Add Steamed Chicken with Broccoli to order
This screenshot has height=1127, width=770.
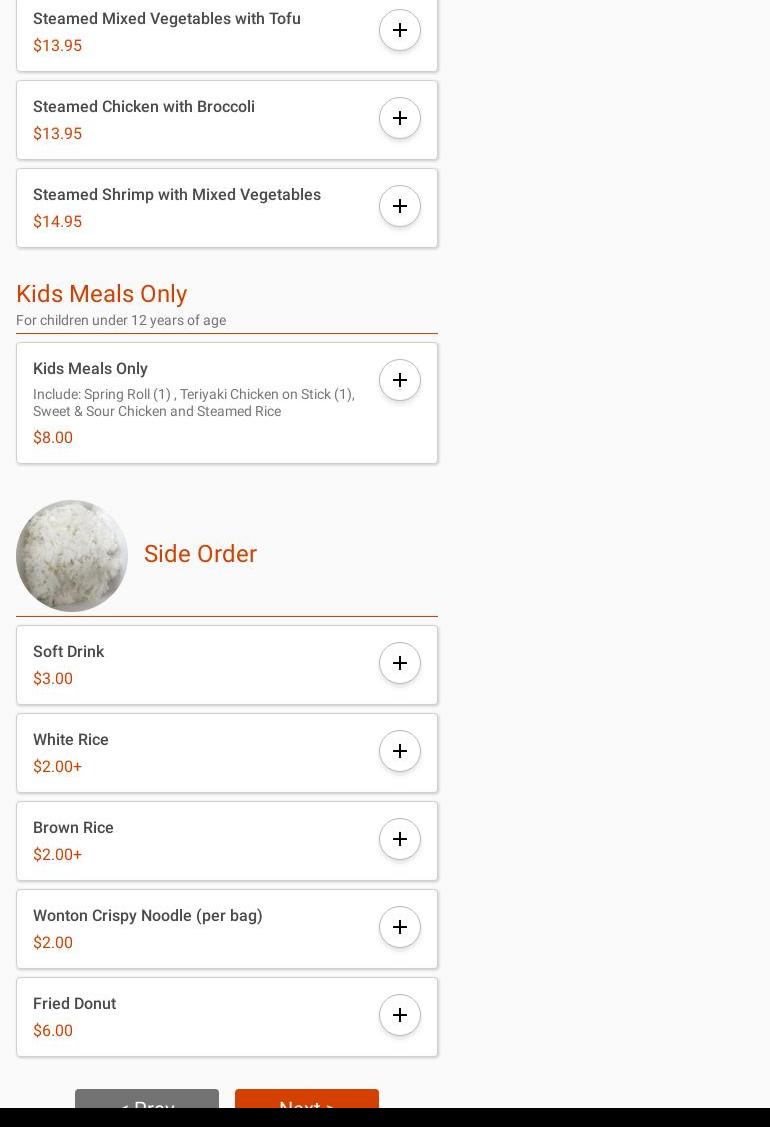click(x=400, y=118)
